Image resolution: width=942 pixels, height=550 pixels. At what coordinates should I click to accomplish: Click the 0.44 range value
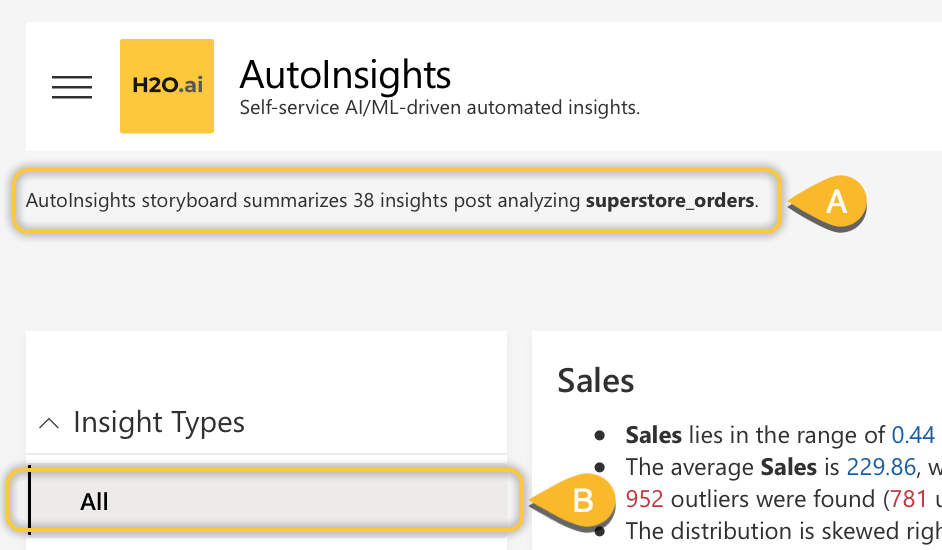(x=912, y=435)
